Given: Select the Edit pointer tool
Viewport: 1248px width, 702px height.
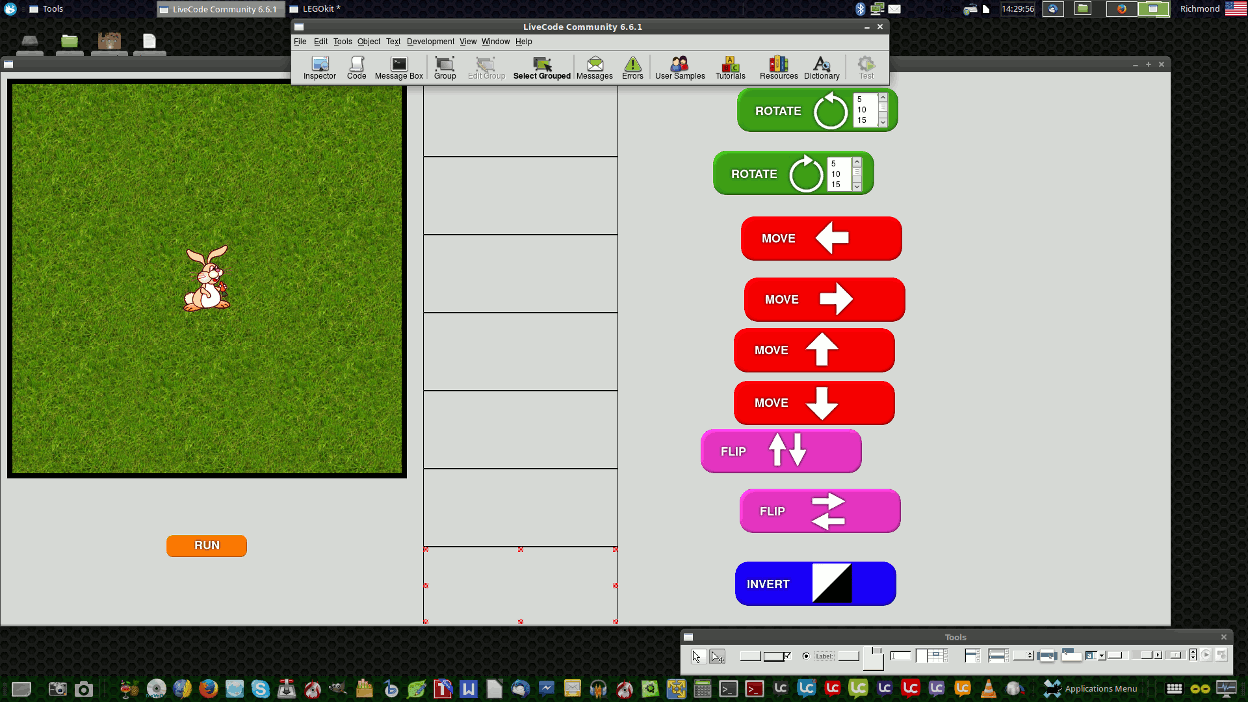Looking at the screenshot, I should pos(717,656).
